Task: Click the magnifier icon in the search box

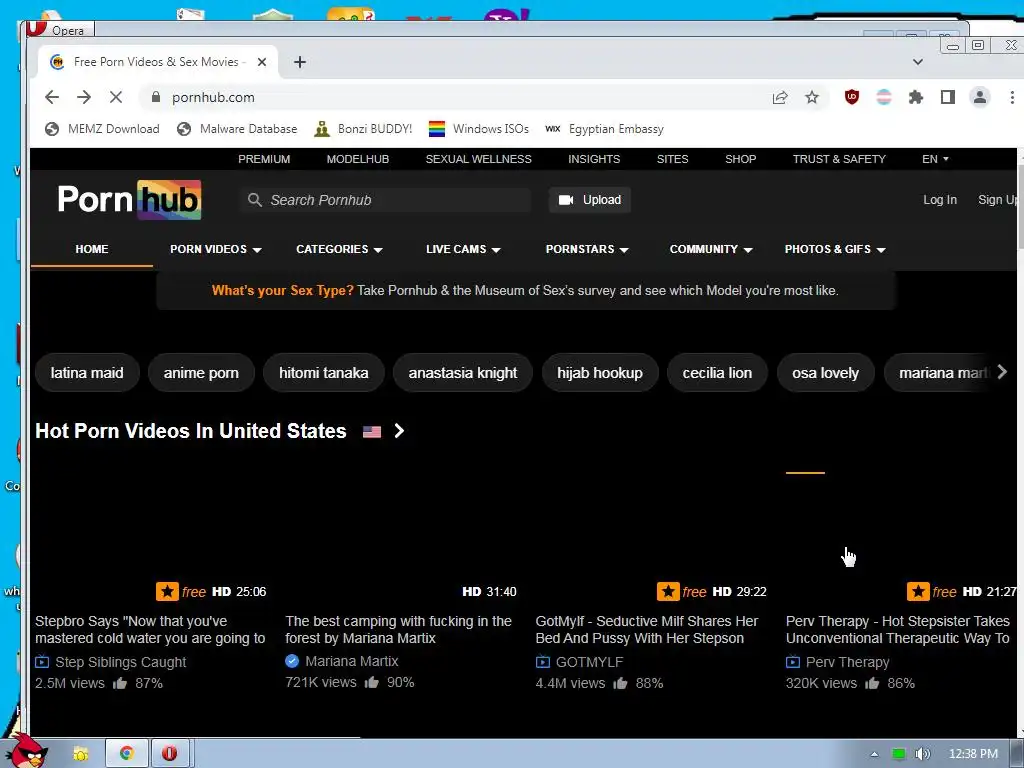Action: click(255, 200)
